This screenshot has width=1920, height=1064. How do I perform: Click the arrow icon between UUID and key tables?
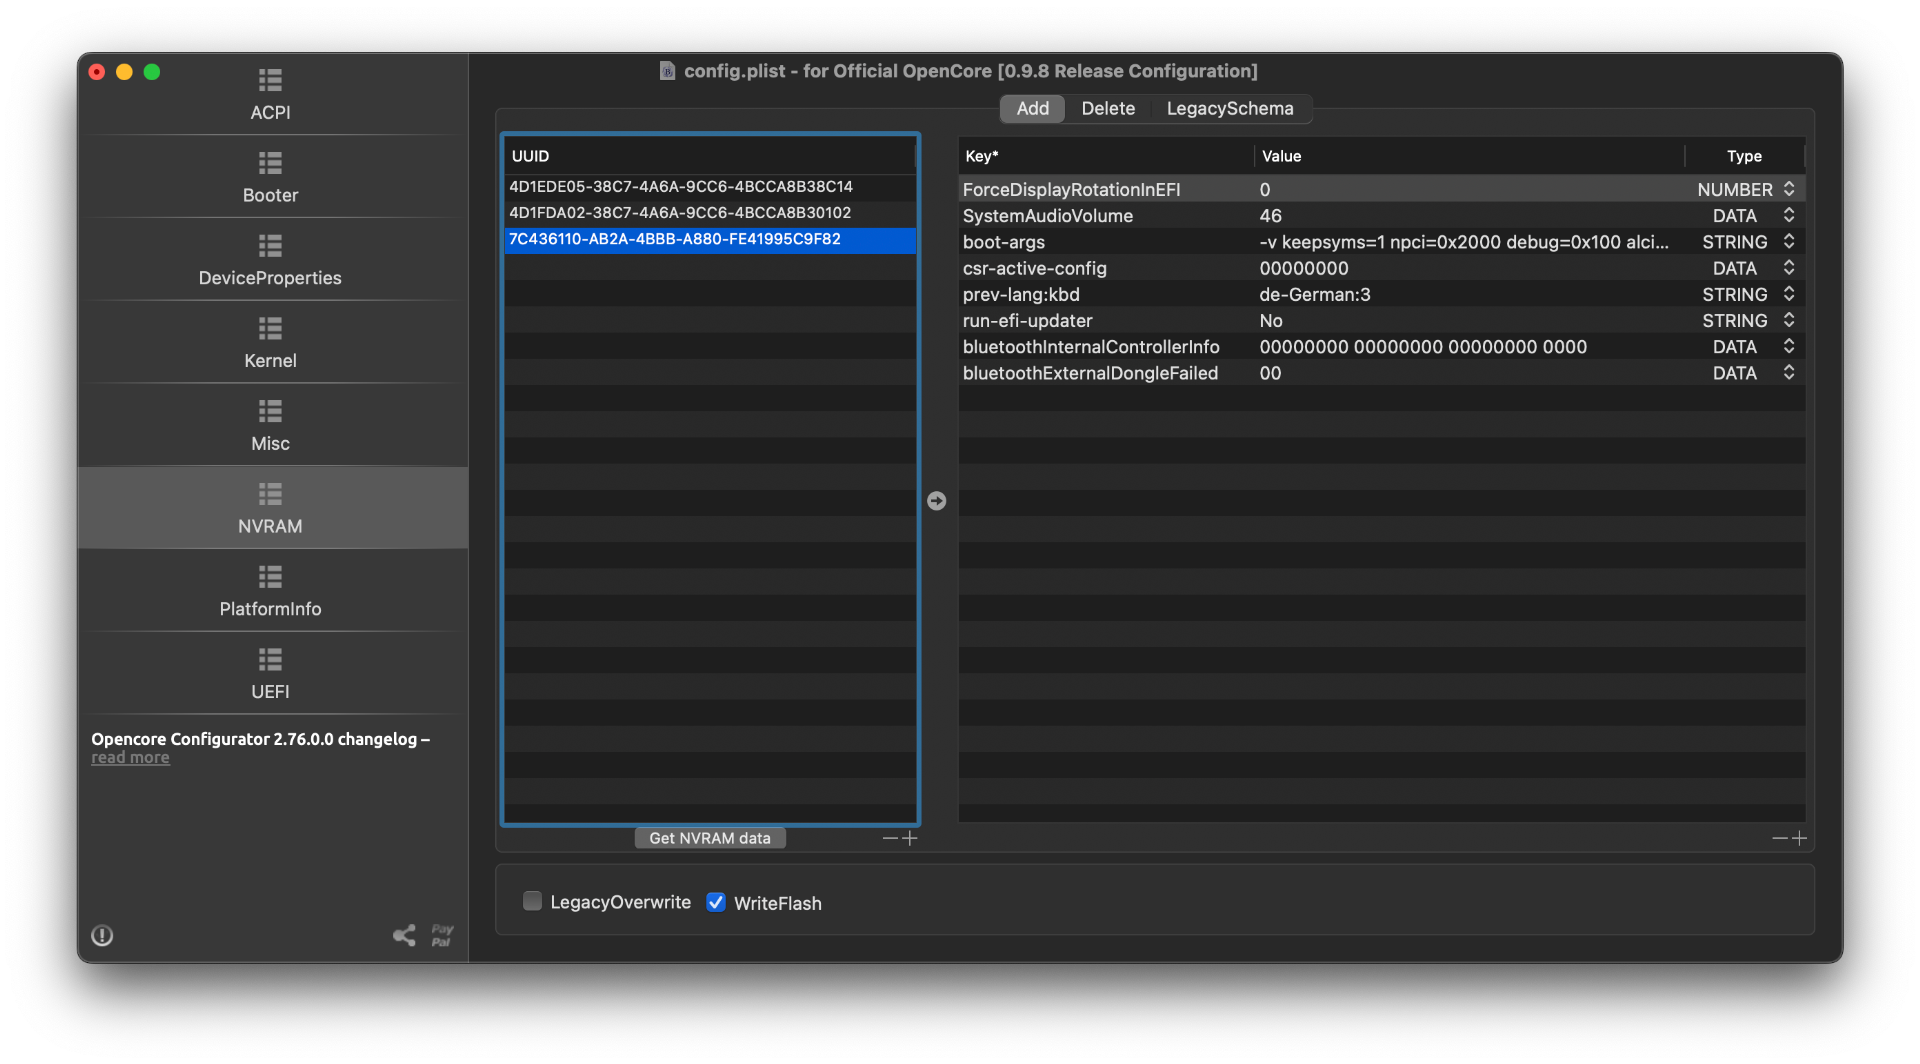point(936,501)
